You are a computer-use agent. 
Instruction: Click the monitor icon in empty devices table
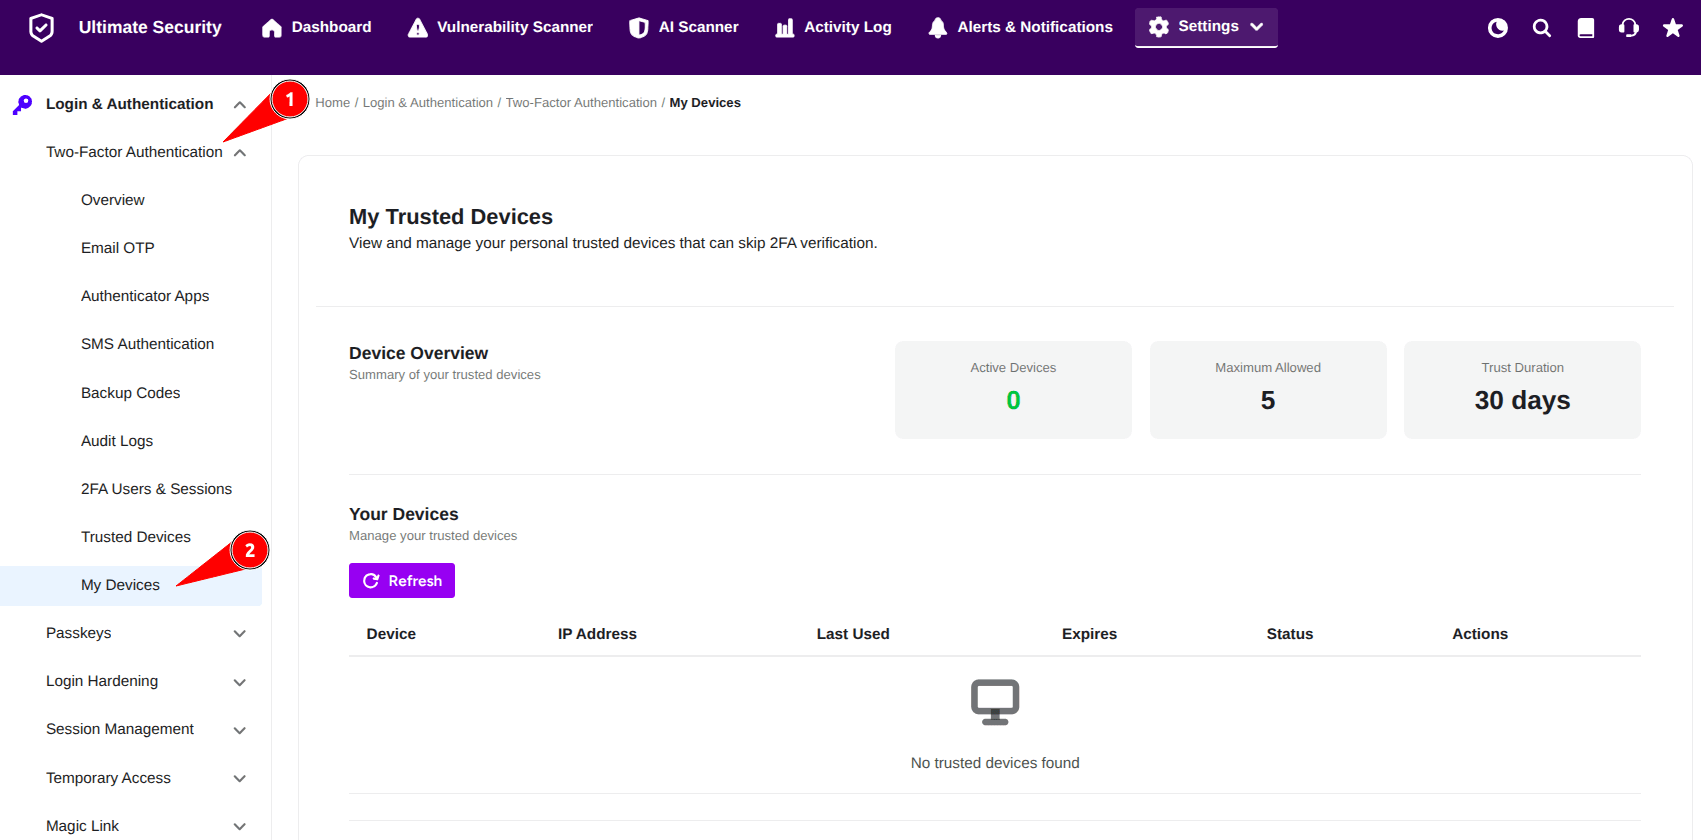[995, 702]
